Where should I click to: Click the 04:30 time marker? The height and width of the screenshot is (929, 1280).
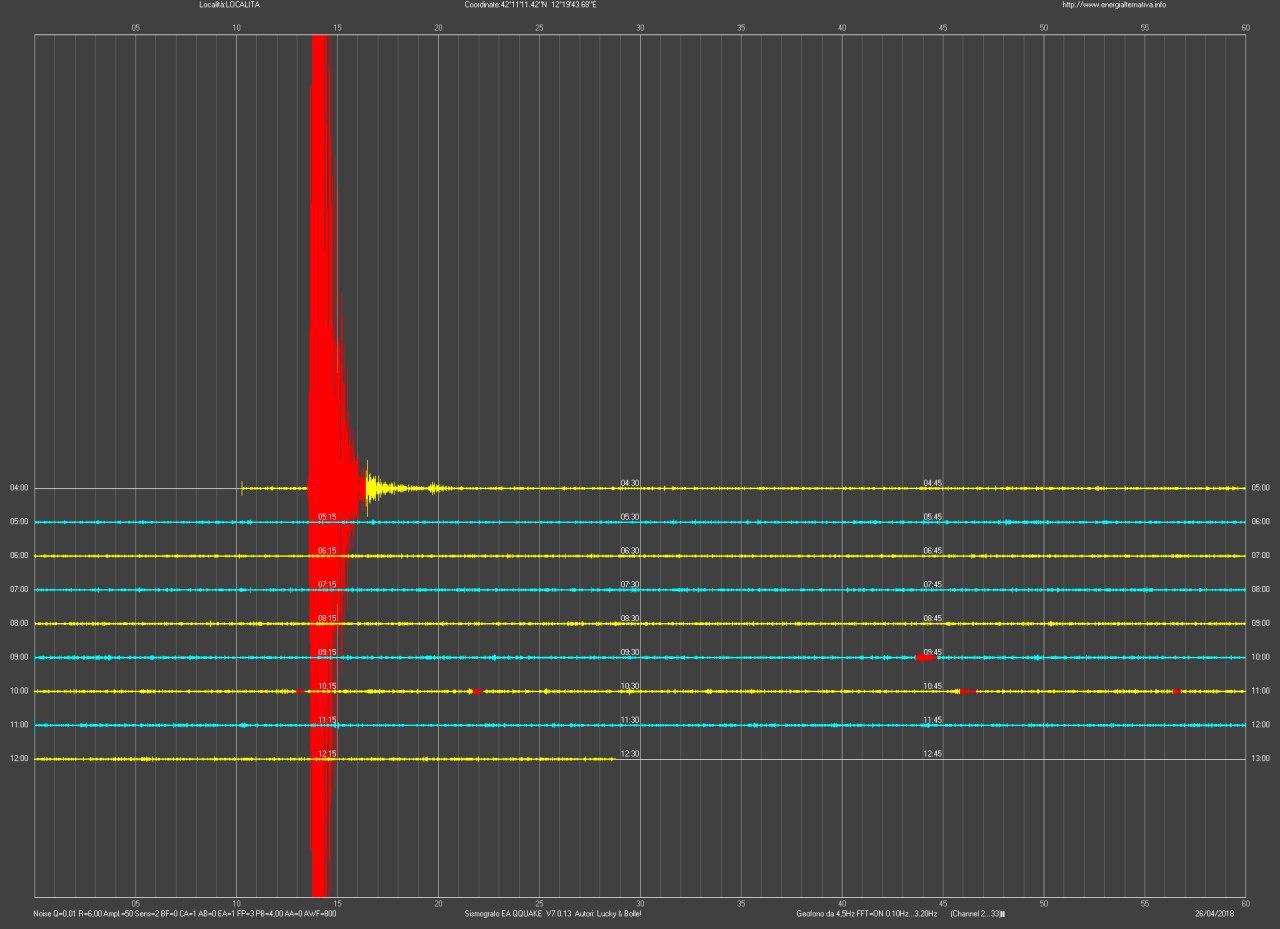[630, 483]
